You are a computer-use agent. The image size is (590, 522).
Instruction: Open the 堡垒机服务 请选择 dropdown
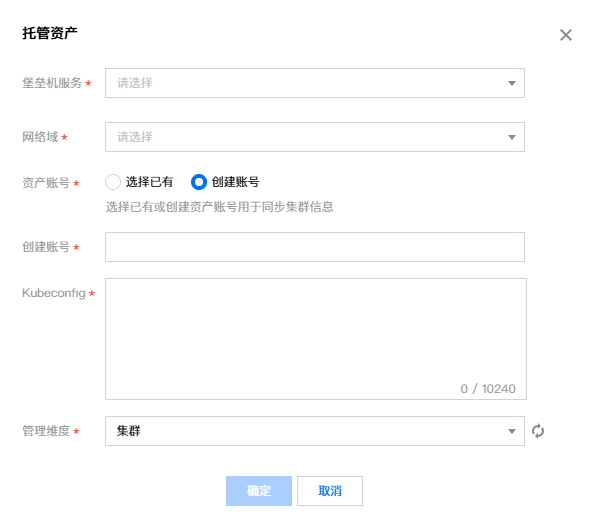pos(315,83)
